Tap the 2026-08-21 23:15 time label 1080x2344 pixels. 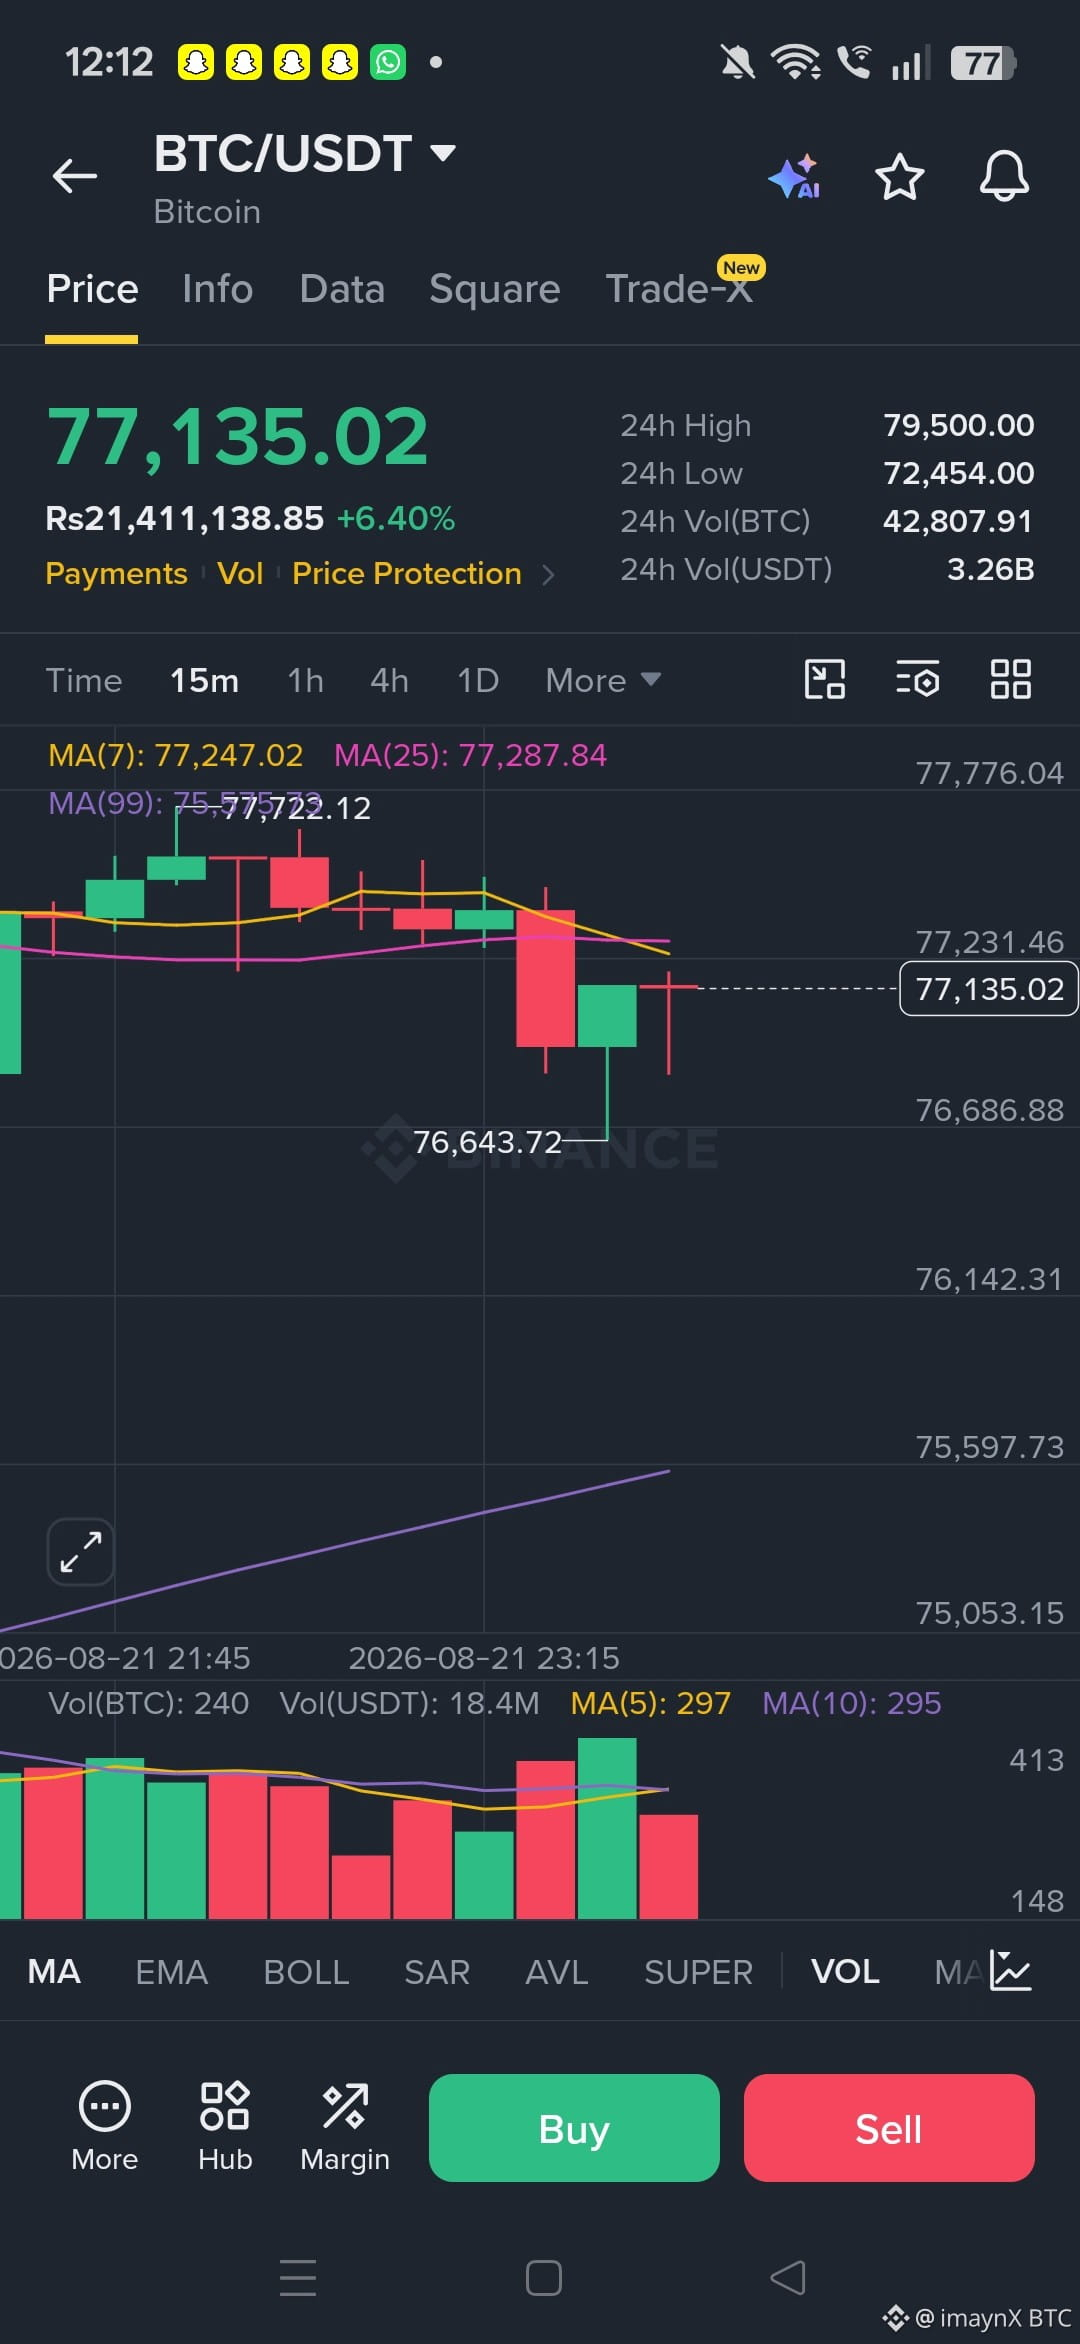pyautogui.click(x=484, y=1658)
